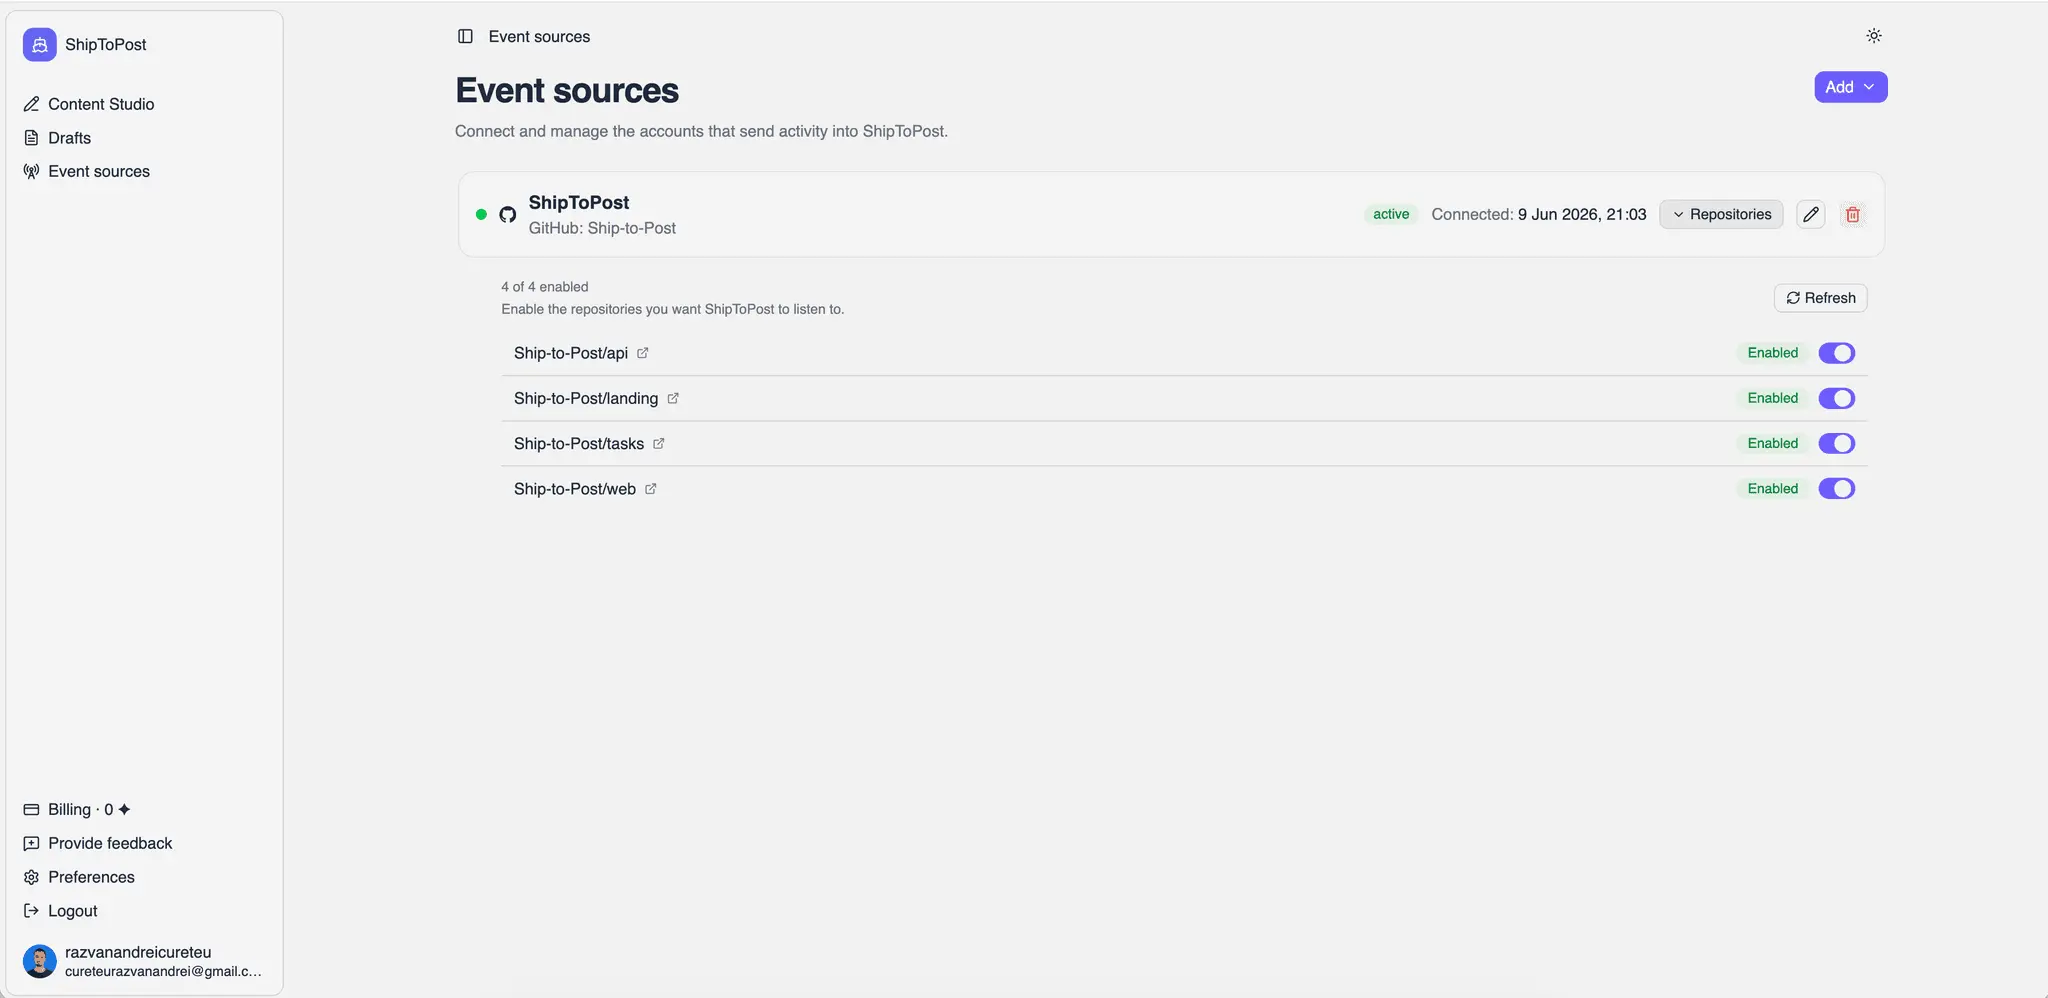Disable the Ship-to-Post/landing repository toggle
This screenshot has height=998, width=2048.
point(1837,398)
